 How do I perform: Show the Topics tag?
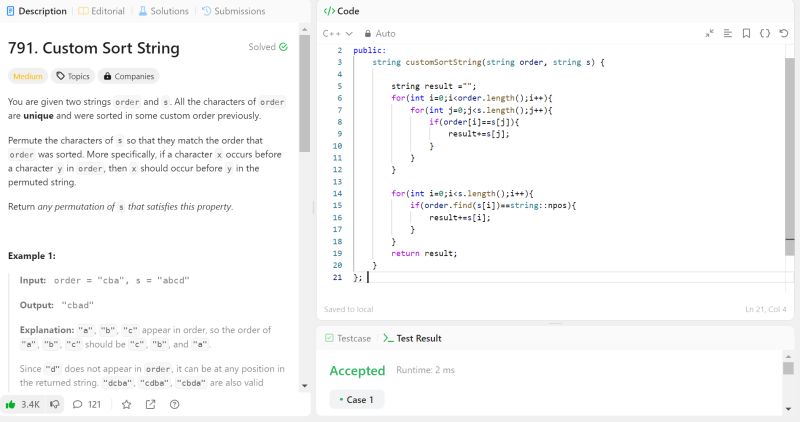[73, 76]
